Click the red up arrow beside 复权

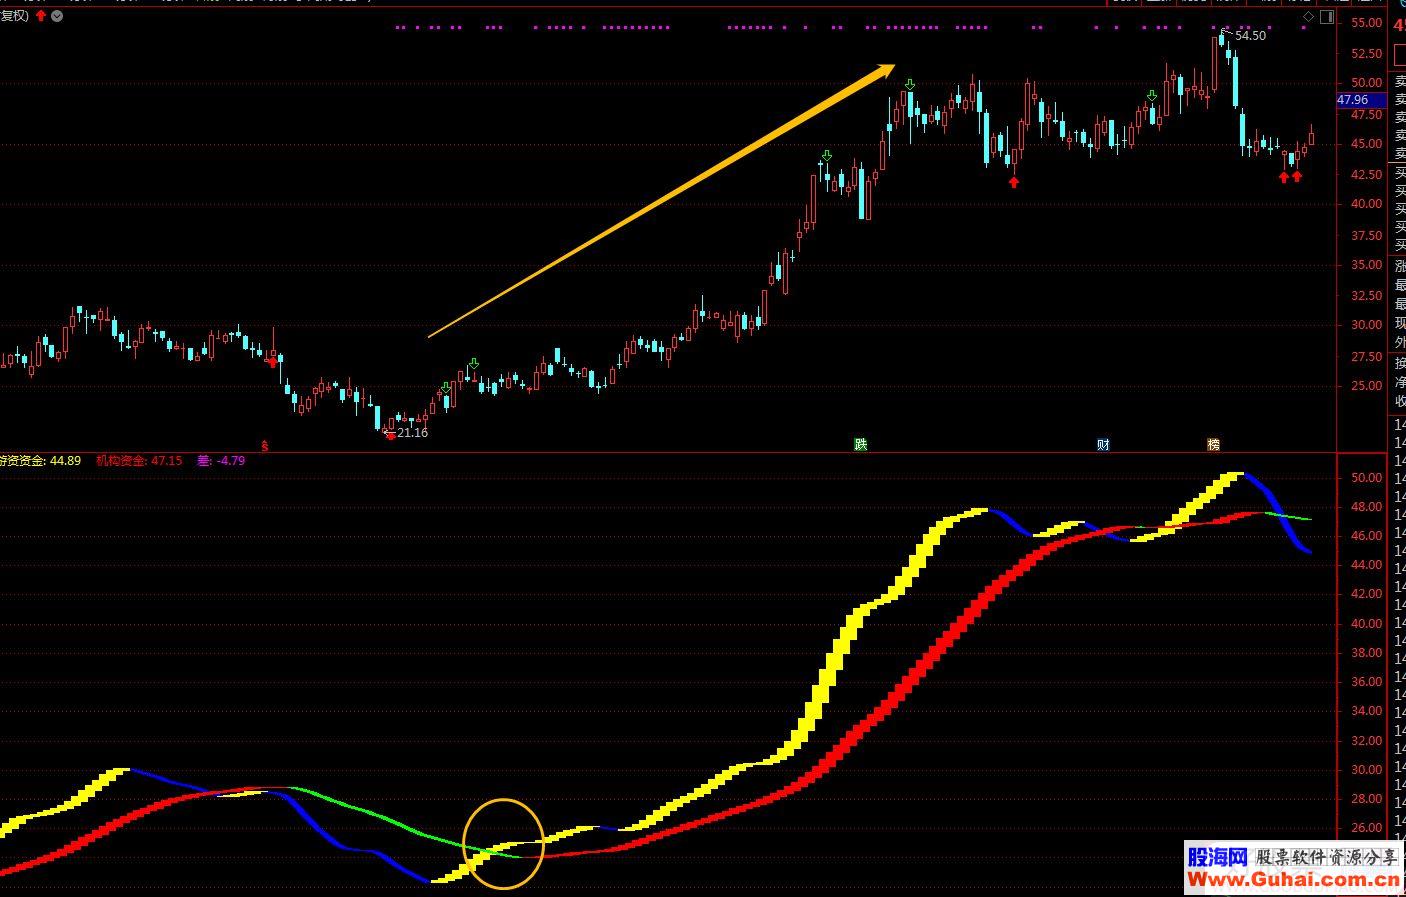(40, 16)
